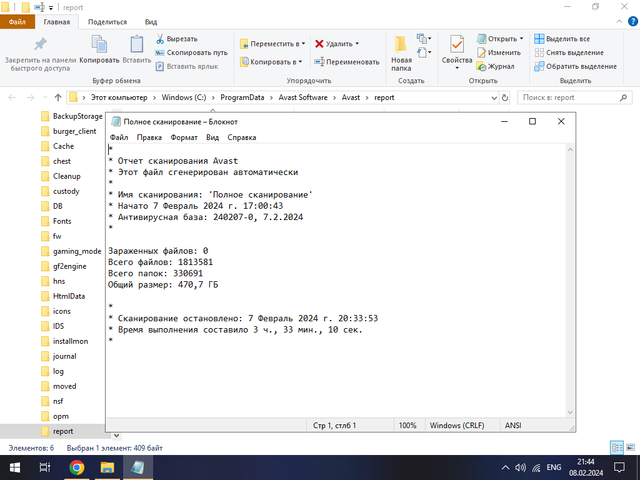Click Вставить ярлык in the ribbon
The image size is (640, 480).
[x=187, y=66]
